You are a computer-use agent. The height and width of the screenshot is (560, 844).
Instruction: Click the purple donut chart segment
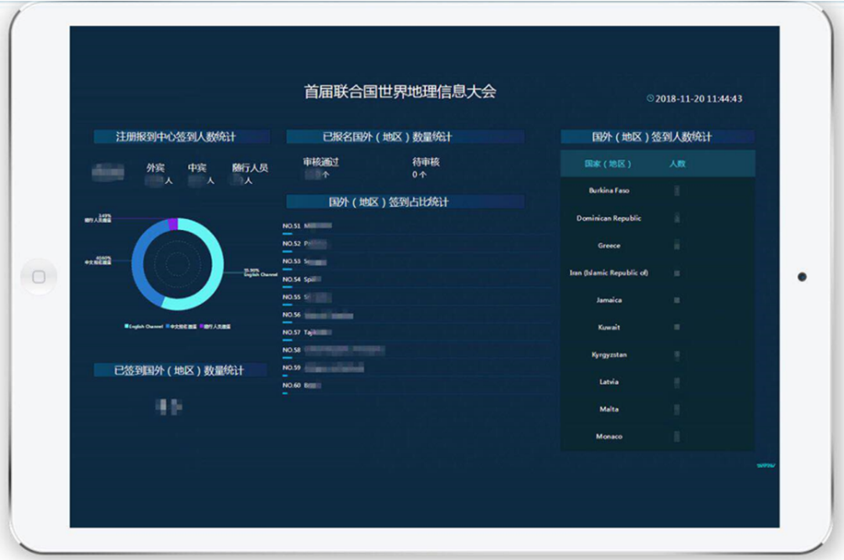(x=173, y=224)
